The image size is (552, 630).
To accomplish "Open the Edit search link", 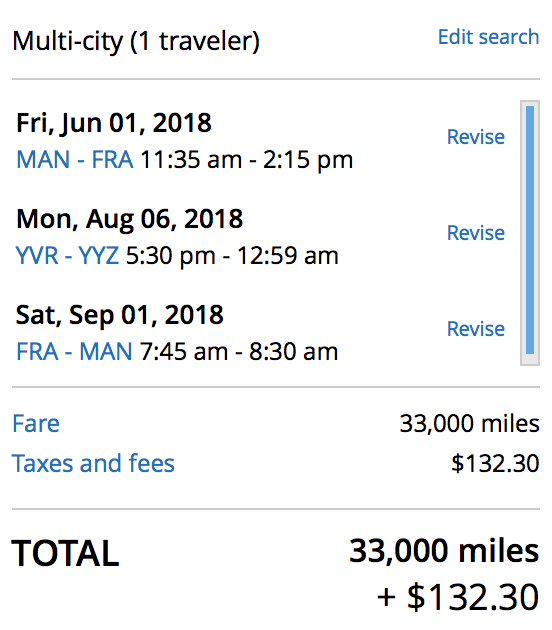I will coord(488,37).
